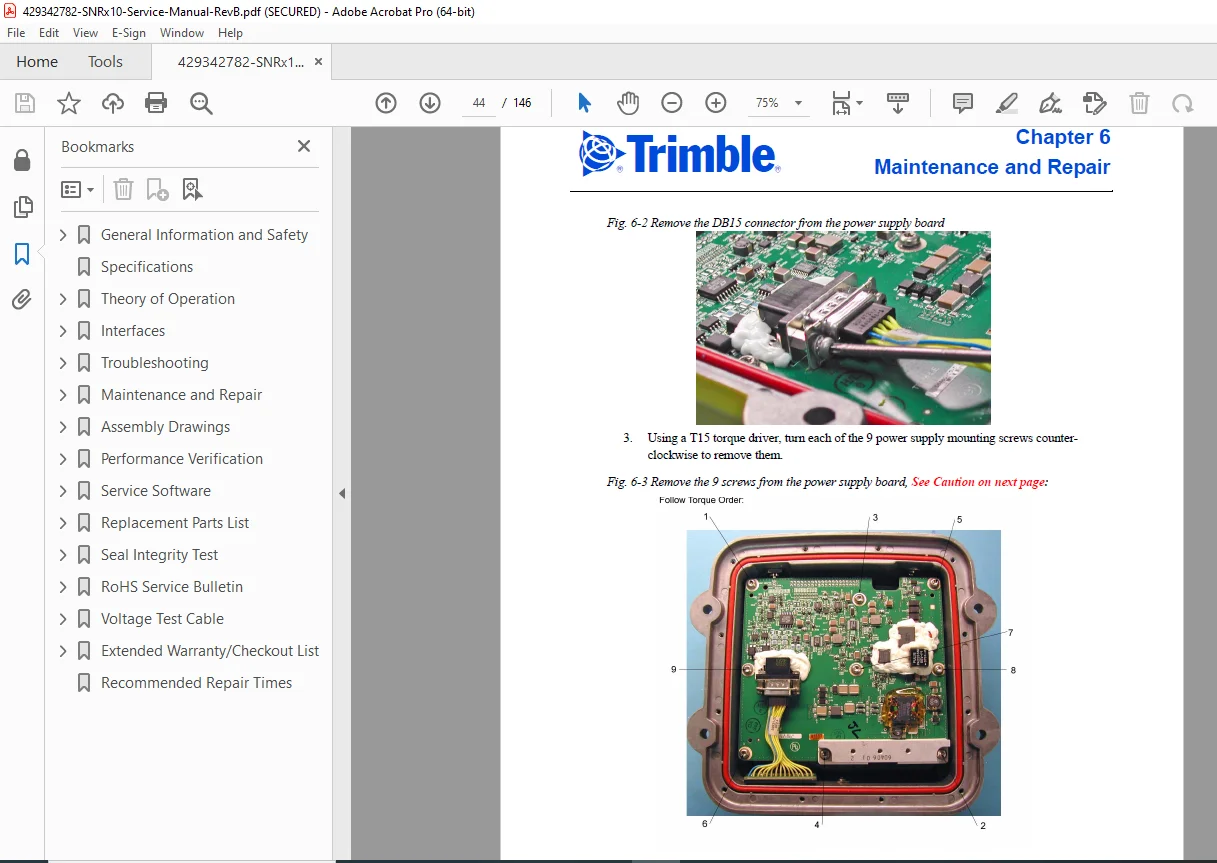Viewport: 1217px width, 863px height.
Task: Expand the Service Software bookmark
Action: 63,491
